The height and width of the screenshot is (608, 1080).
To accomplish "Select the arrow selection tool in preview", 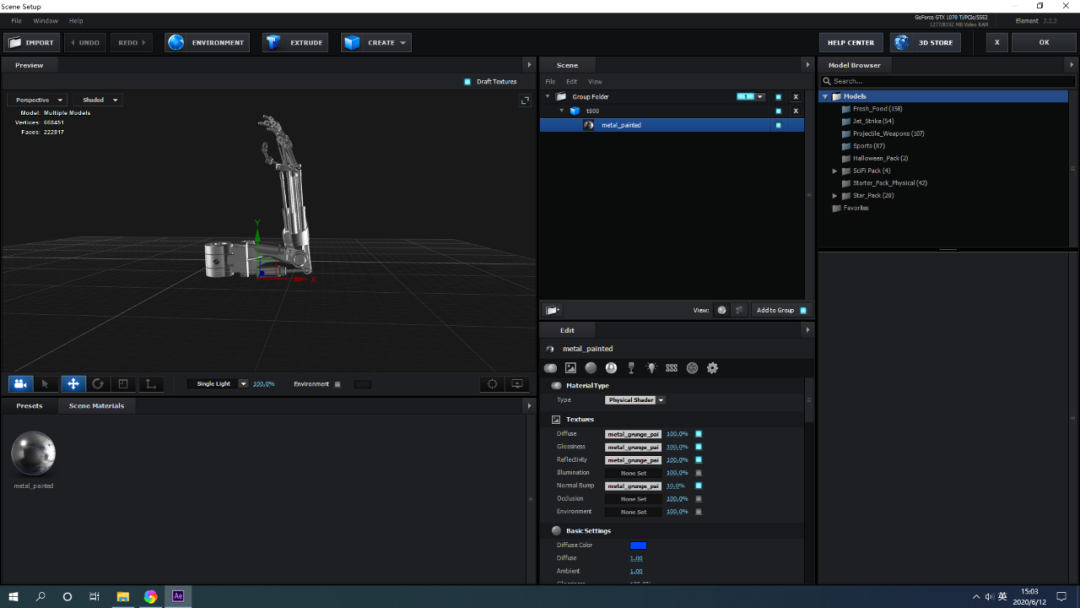I will pyautogui.click(x=45, y=384).
